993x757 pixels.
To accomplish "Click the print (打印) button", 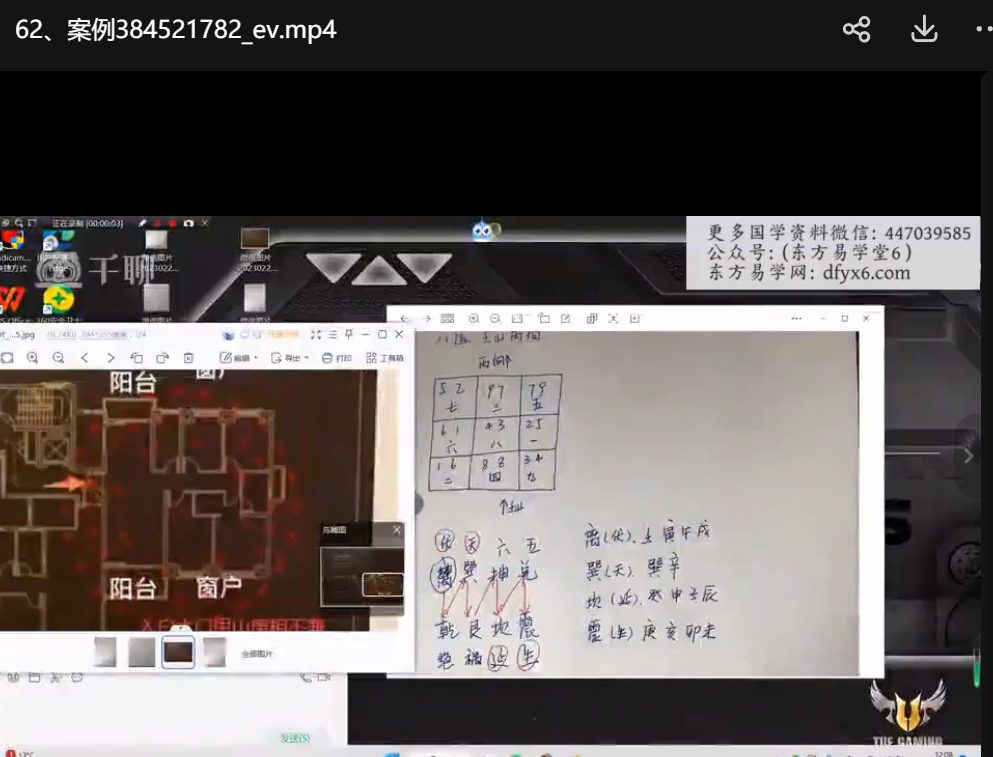I will point(337,358).
